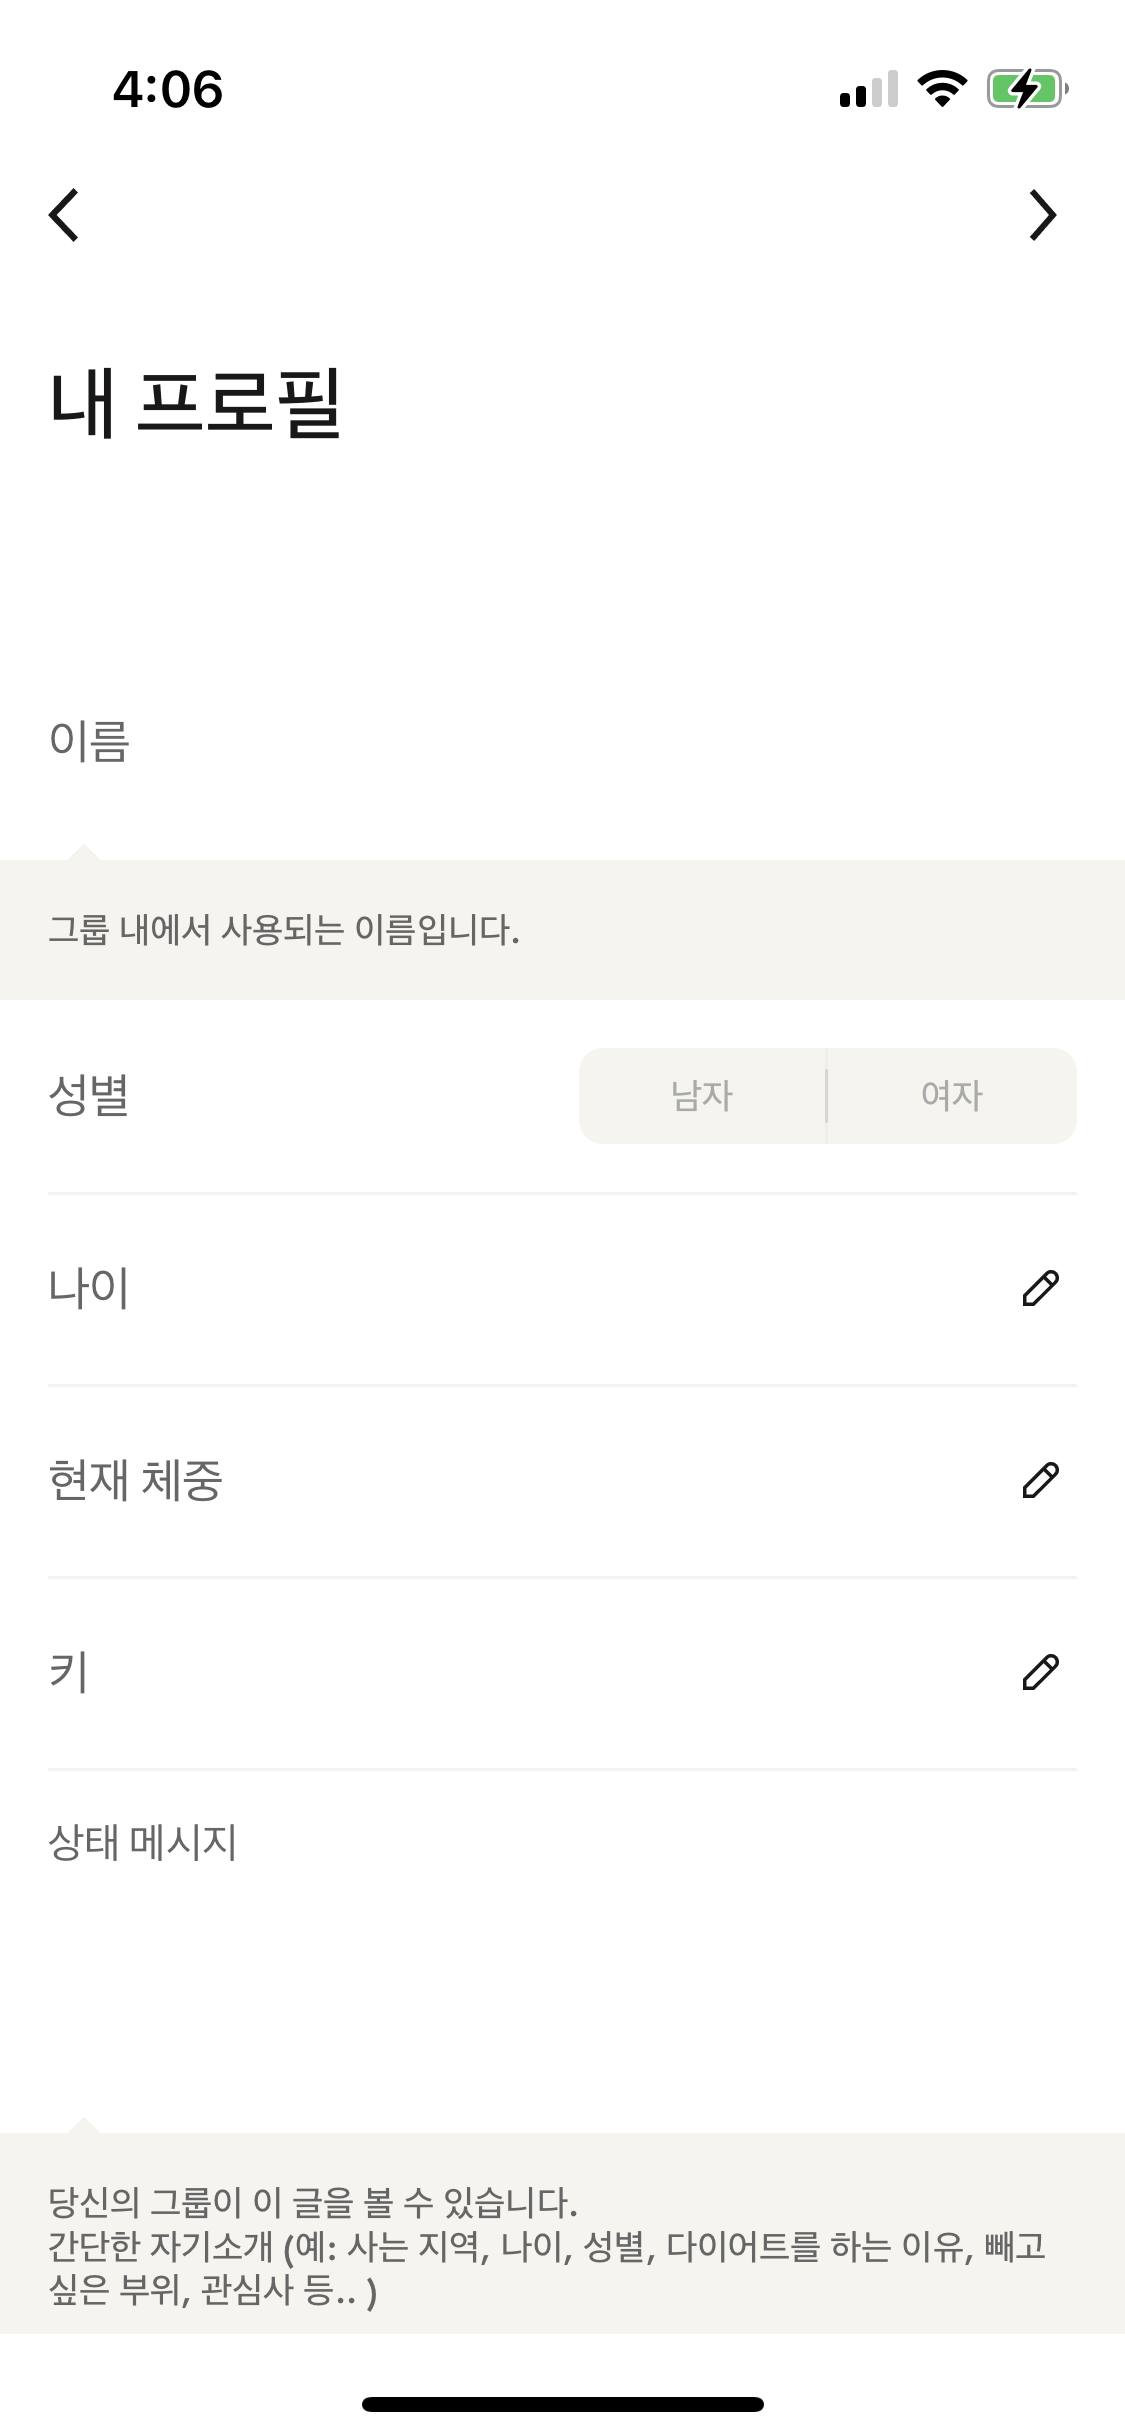Tap the pencil icon next to 나이
The width and height of the screenshot is (1125, 2436).
(1040, 1289)
